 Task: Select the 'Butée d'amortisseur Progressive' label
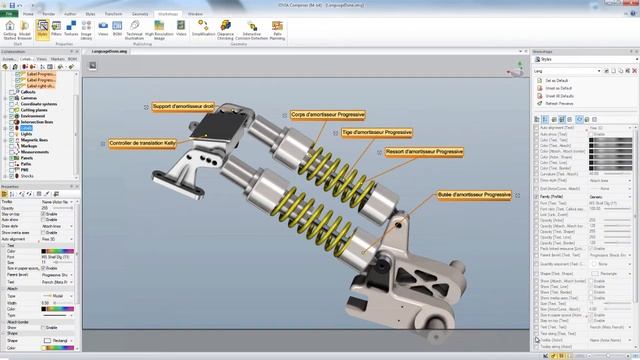click(x=474, y=195)
